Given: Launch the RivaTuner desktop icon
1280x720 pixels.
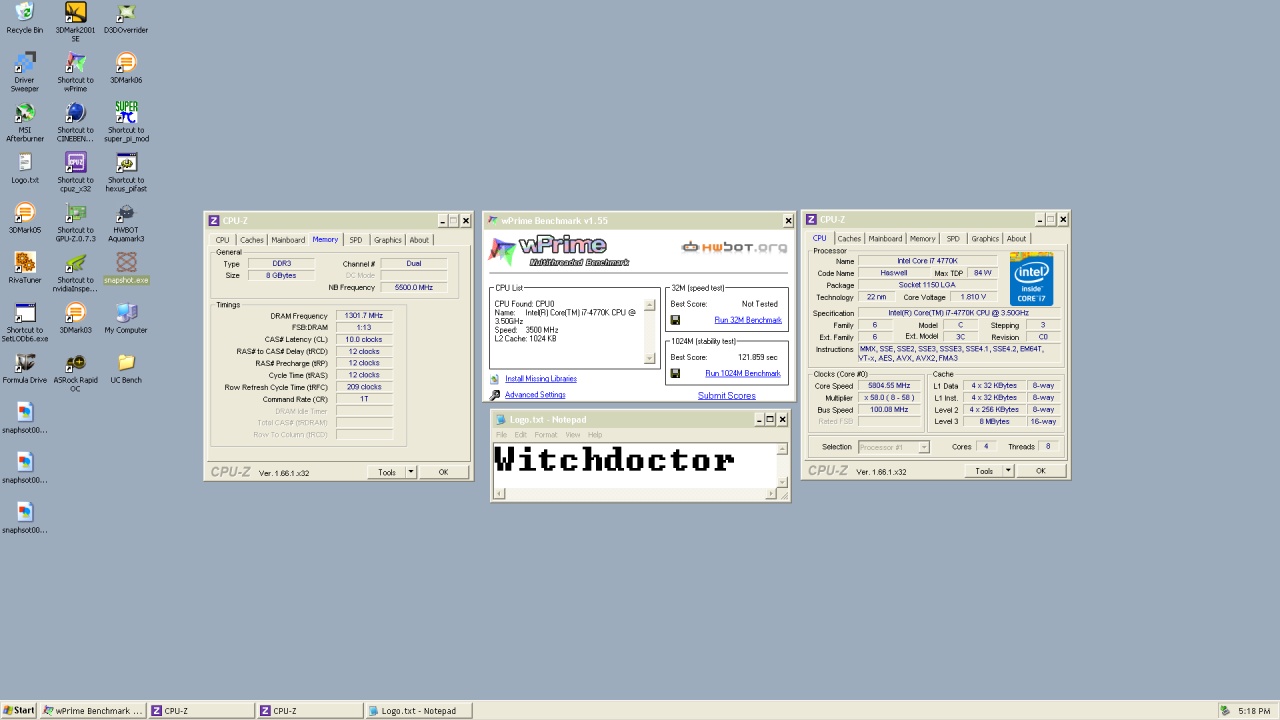Looking at the screenshot, I should tap(25, 264).
